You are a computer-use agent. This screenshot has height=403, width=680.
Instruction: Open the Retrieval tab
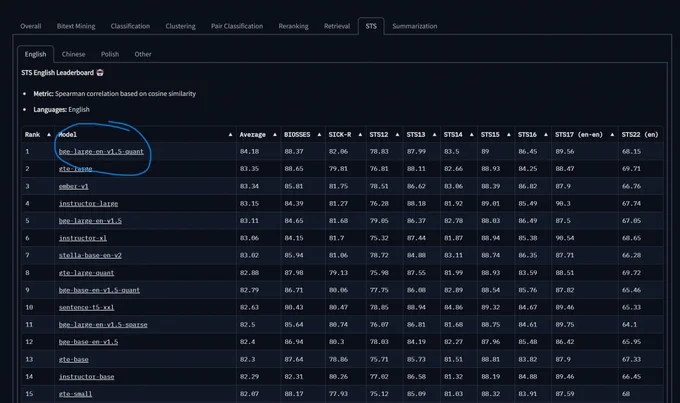click(337, 26)
